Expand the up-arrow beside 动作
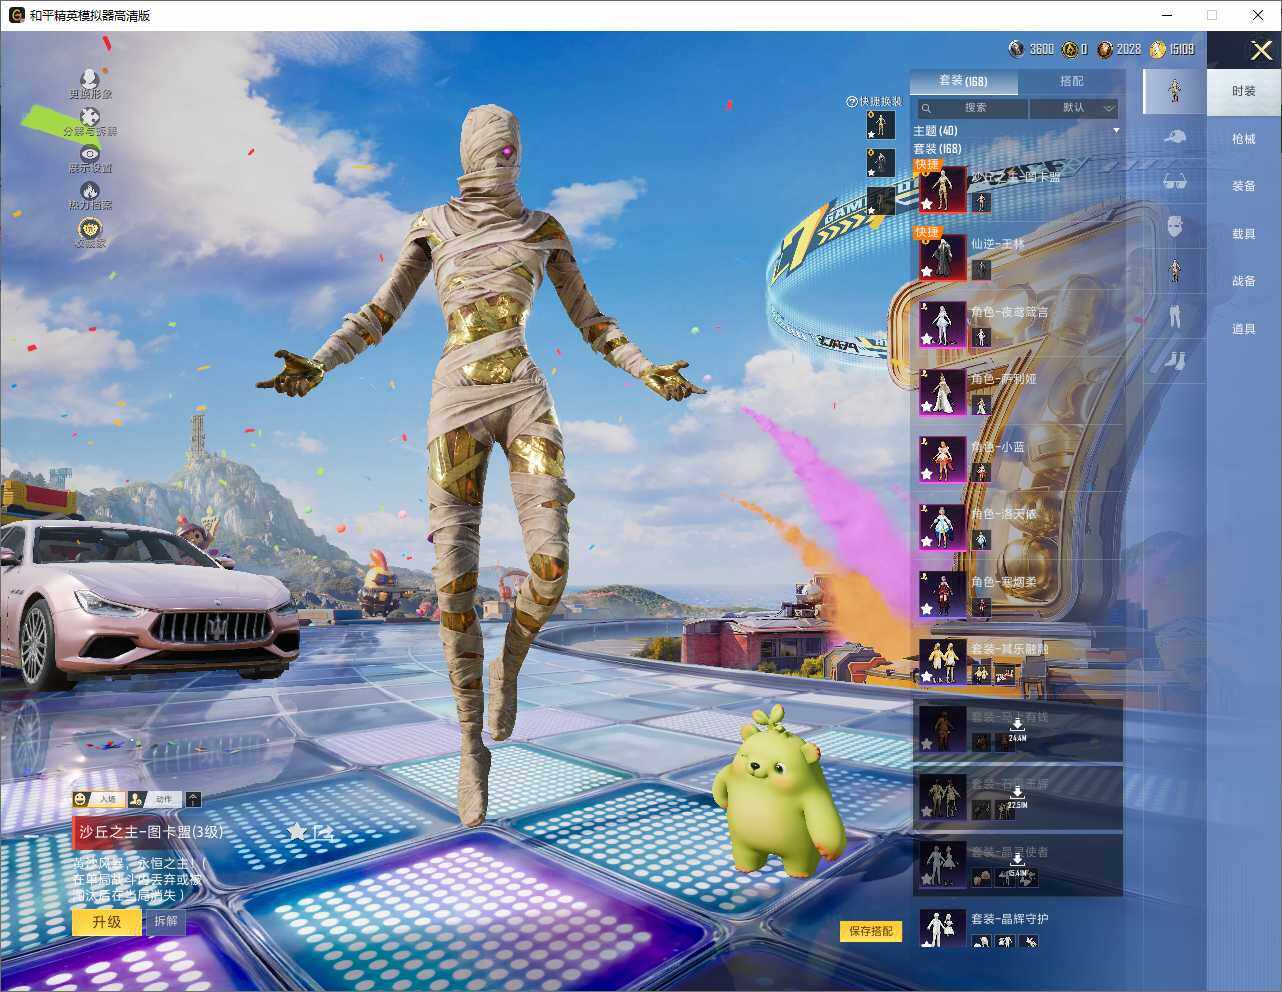Viewport: 1282px width, 992px height. pos(194,799)
